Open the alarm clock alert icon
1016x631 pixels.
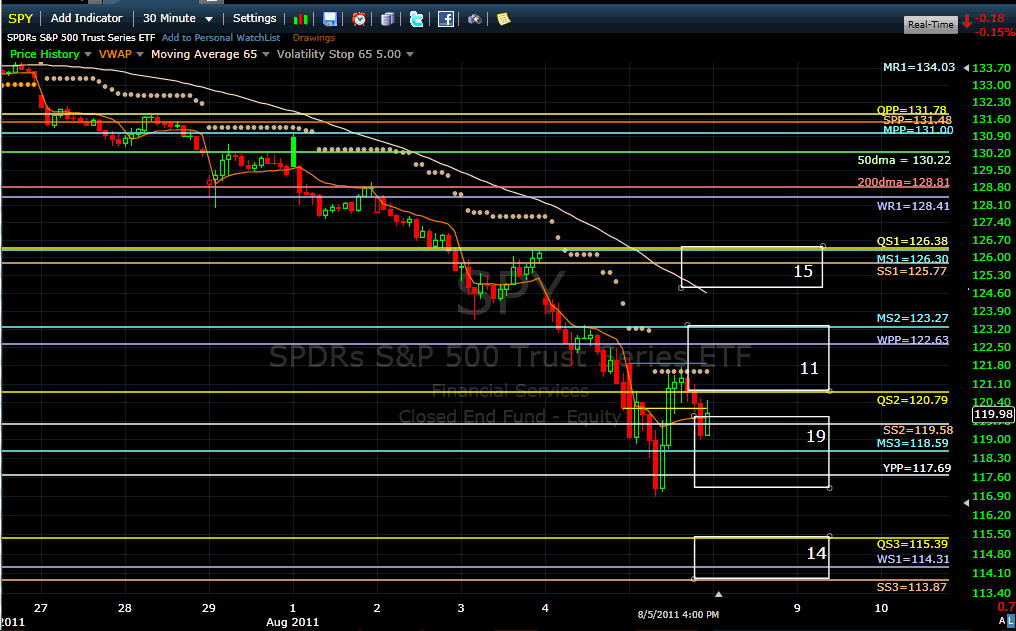(359, 19)
